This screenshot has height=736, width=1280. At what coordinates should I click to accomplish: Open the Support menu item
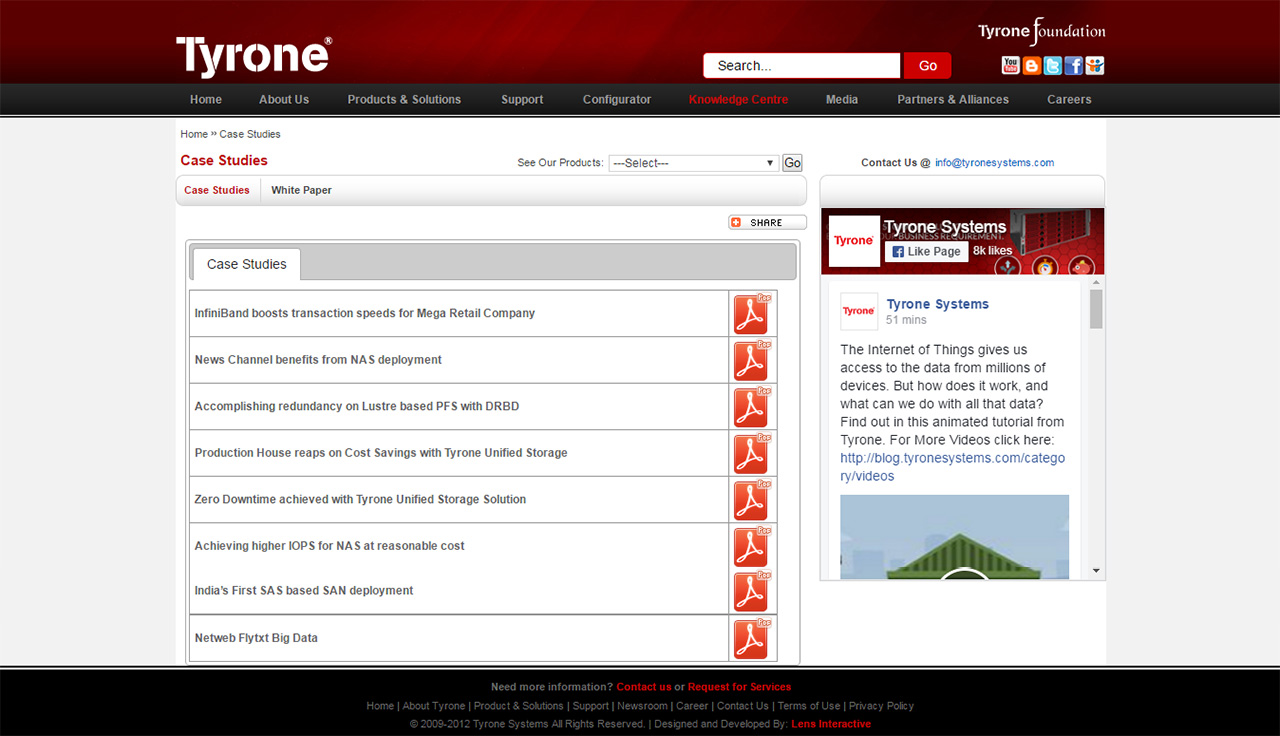click(x=522, y=100)
